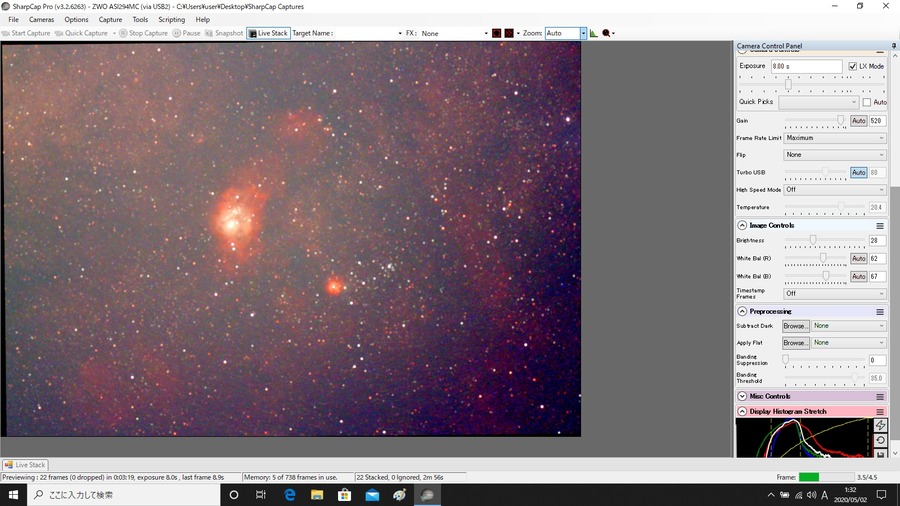Collapse the Image Controls section
The image size is (900, 506).
742,225
